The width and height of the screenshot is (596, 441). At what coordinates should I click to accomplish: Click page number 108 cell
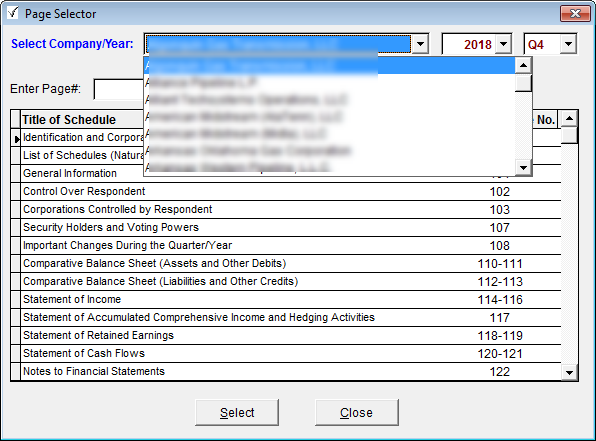coord(499,246)
